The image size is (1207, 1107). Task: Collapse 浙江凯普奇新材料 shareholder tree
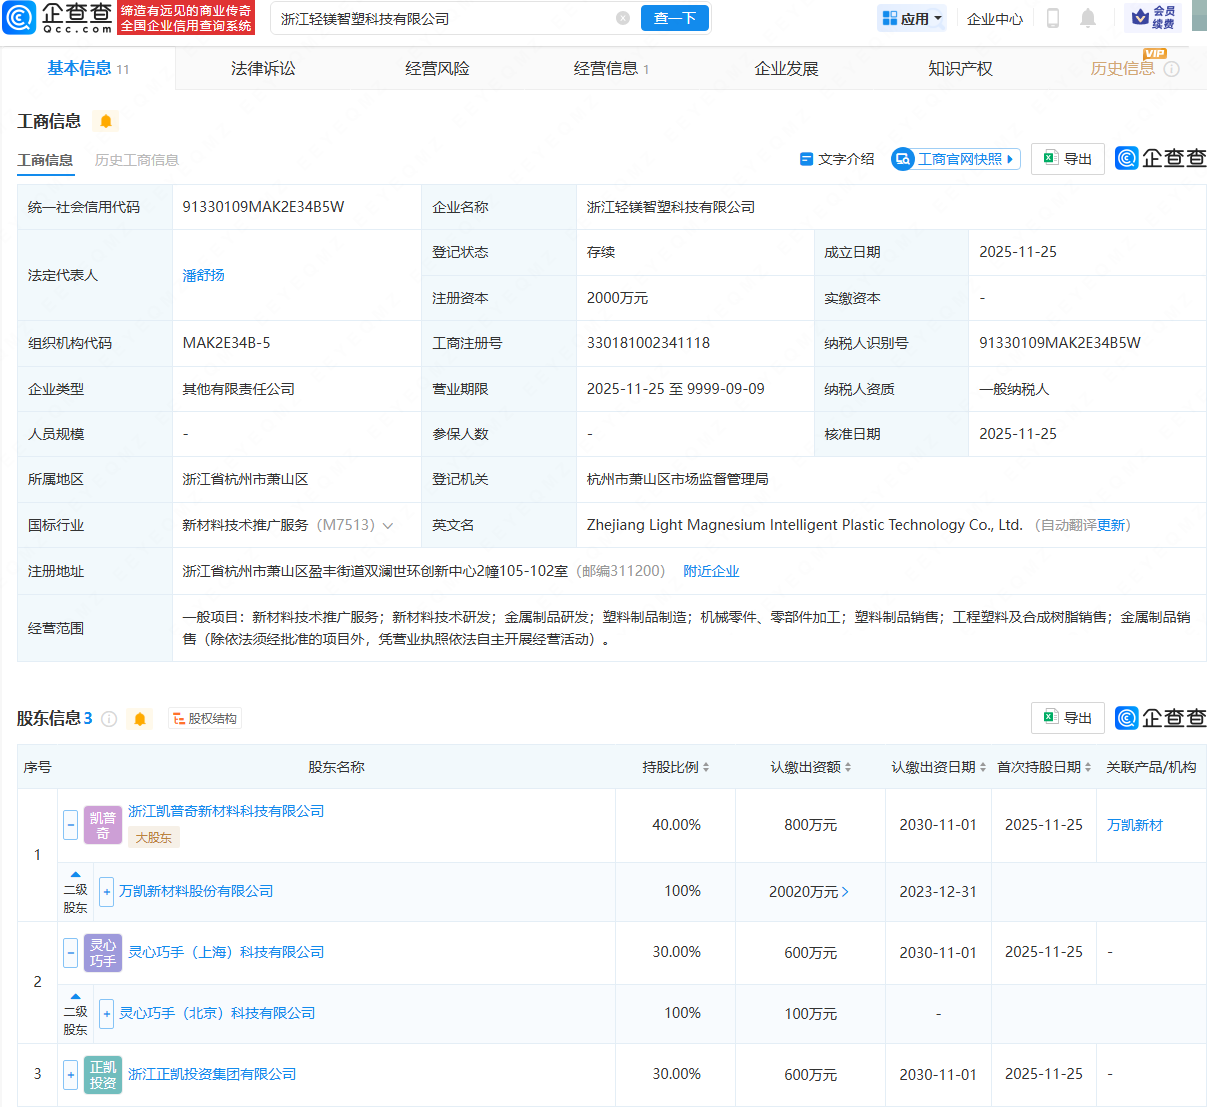(70, 825)
